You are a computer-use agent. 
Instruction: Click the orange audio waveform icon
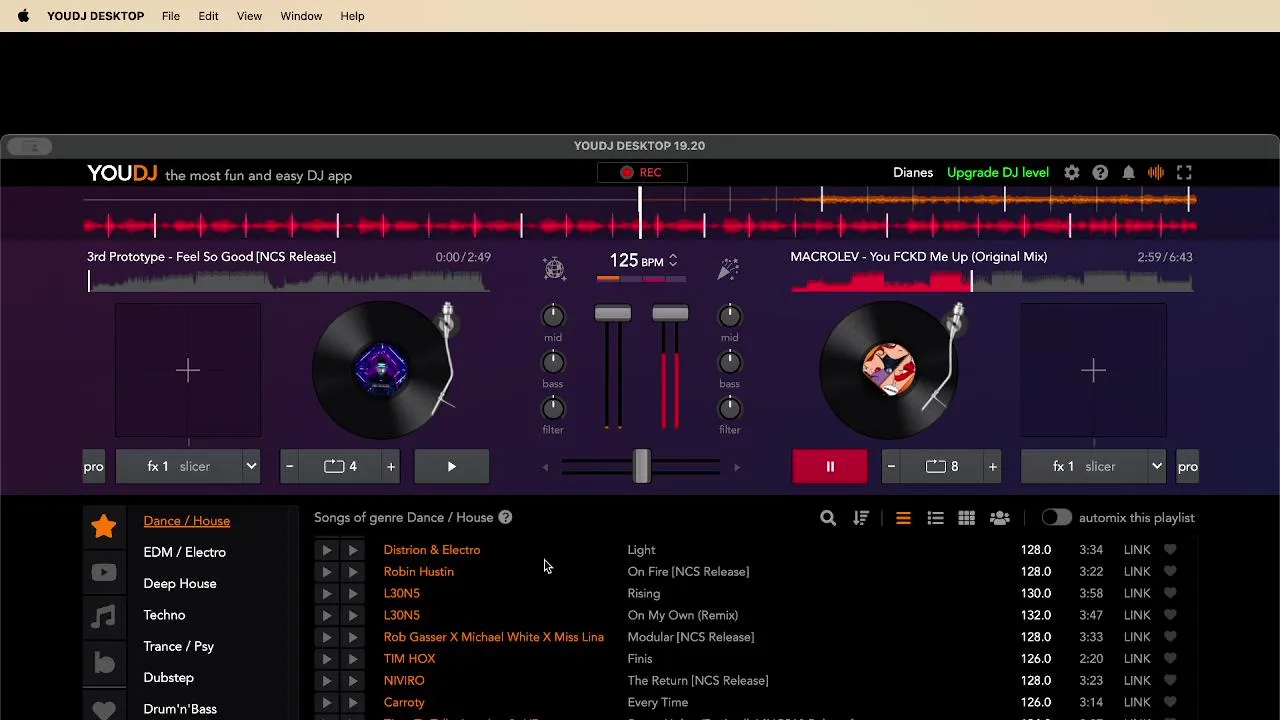point(1156,173)
